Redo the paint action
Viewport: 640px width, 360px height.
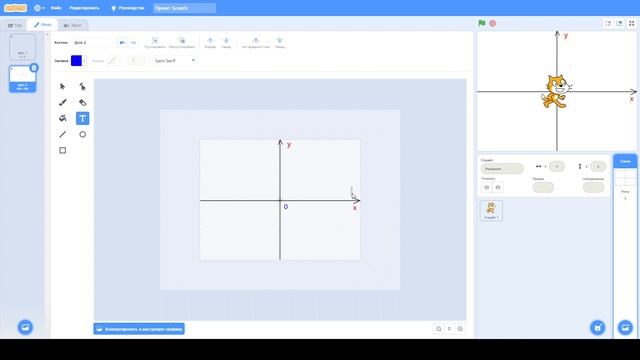click(x=133, y=42)
